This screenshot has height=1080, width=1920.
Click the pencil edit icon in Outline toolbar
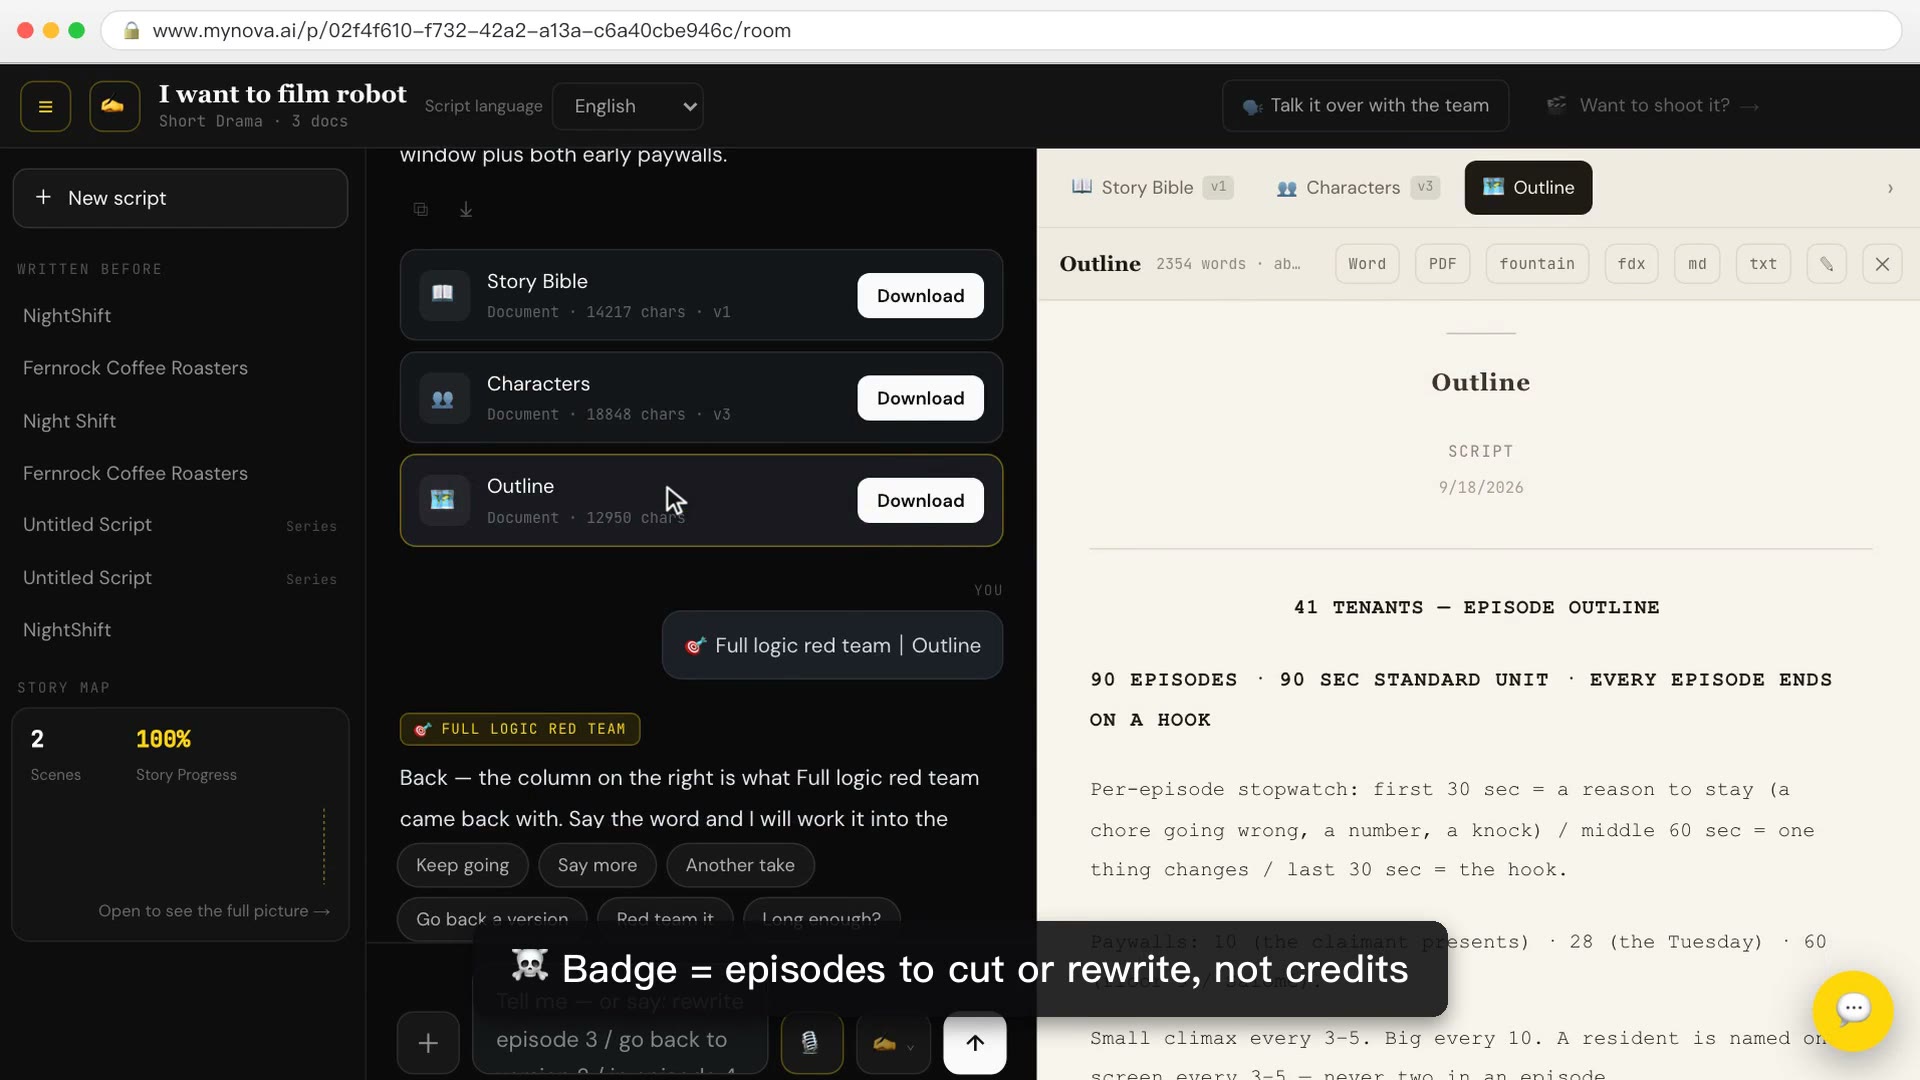tap(1826, 264)
